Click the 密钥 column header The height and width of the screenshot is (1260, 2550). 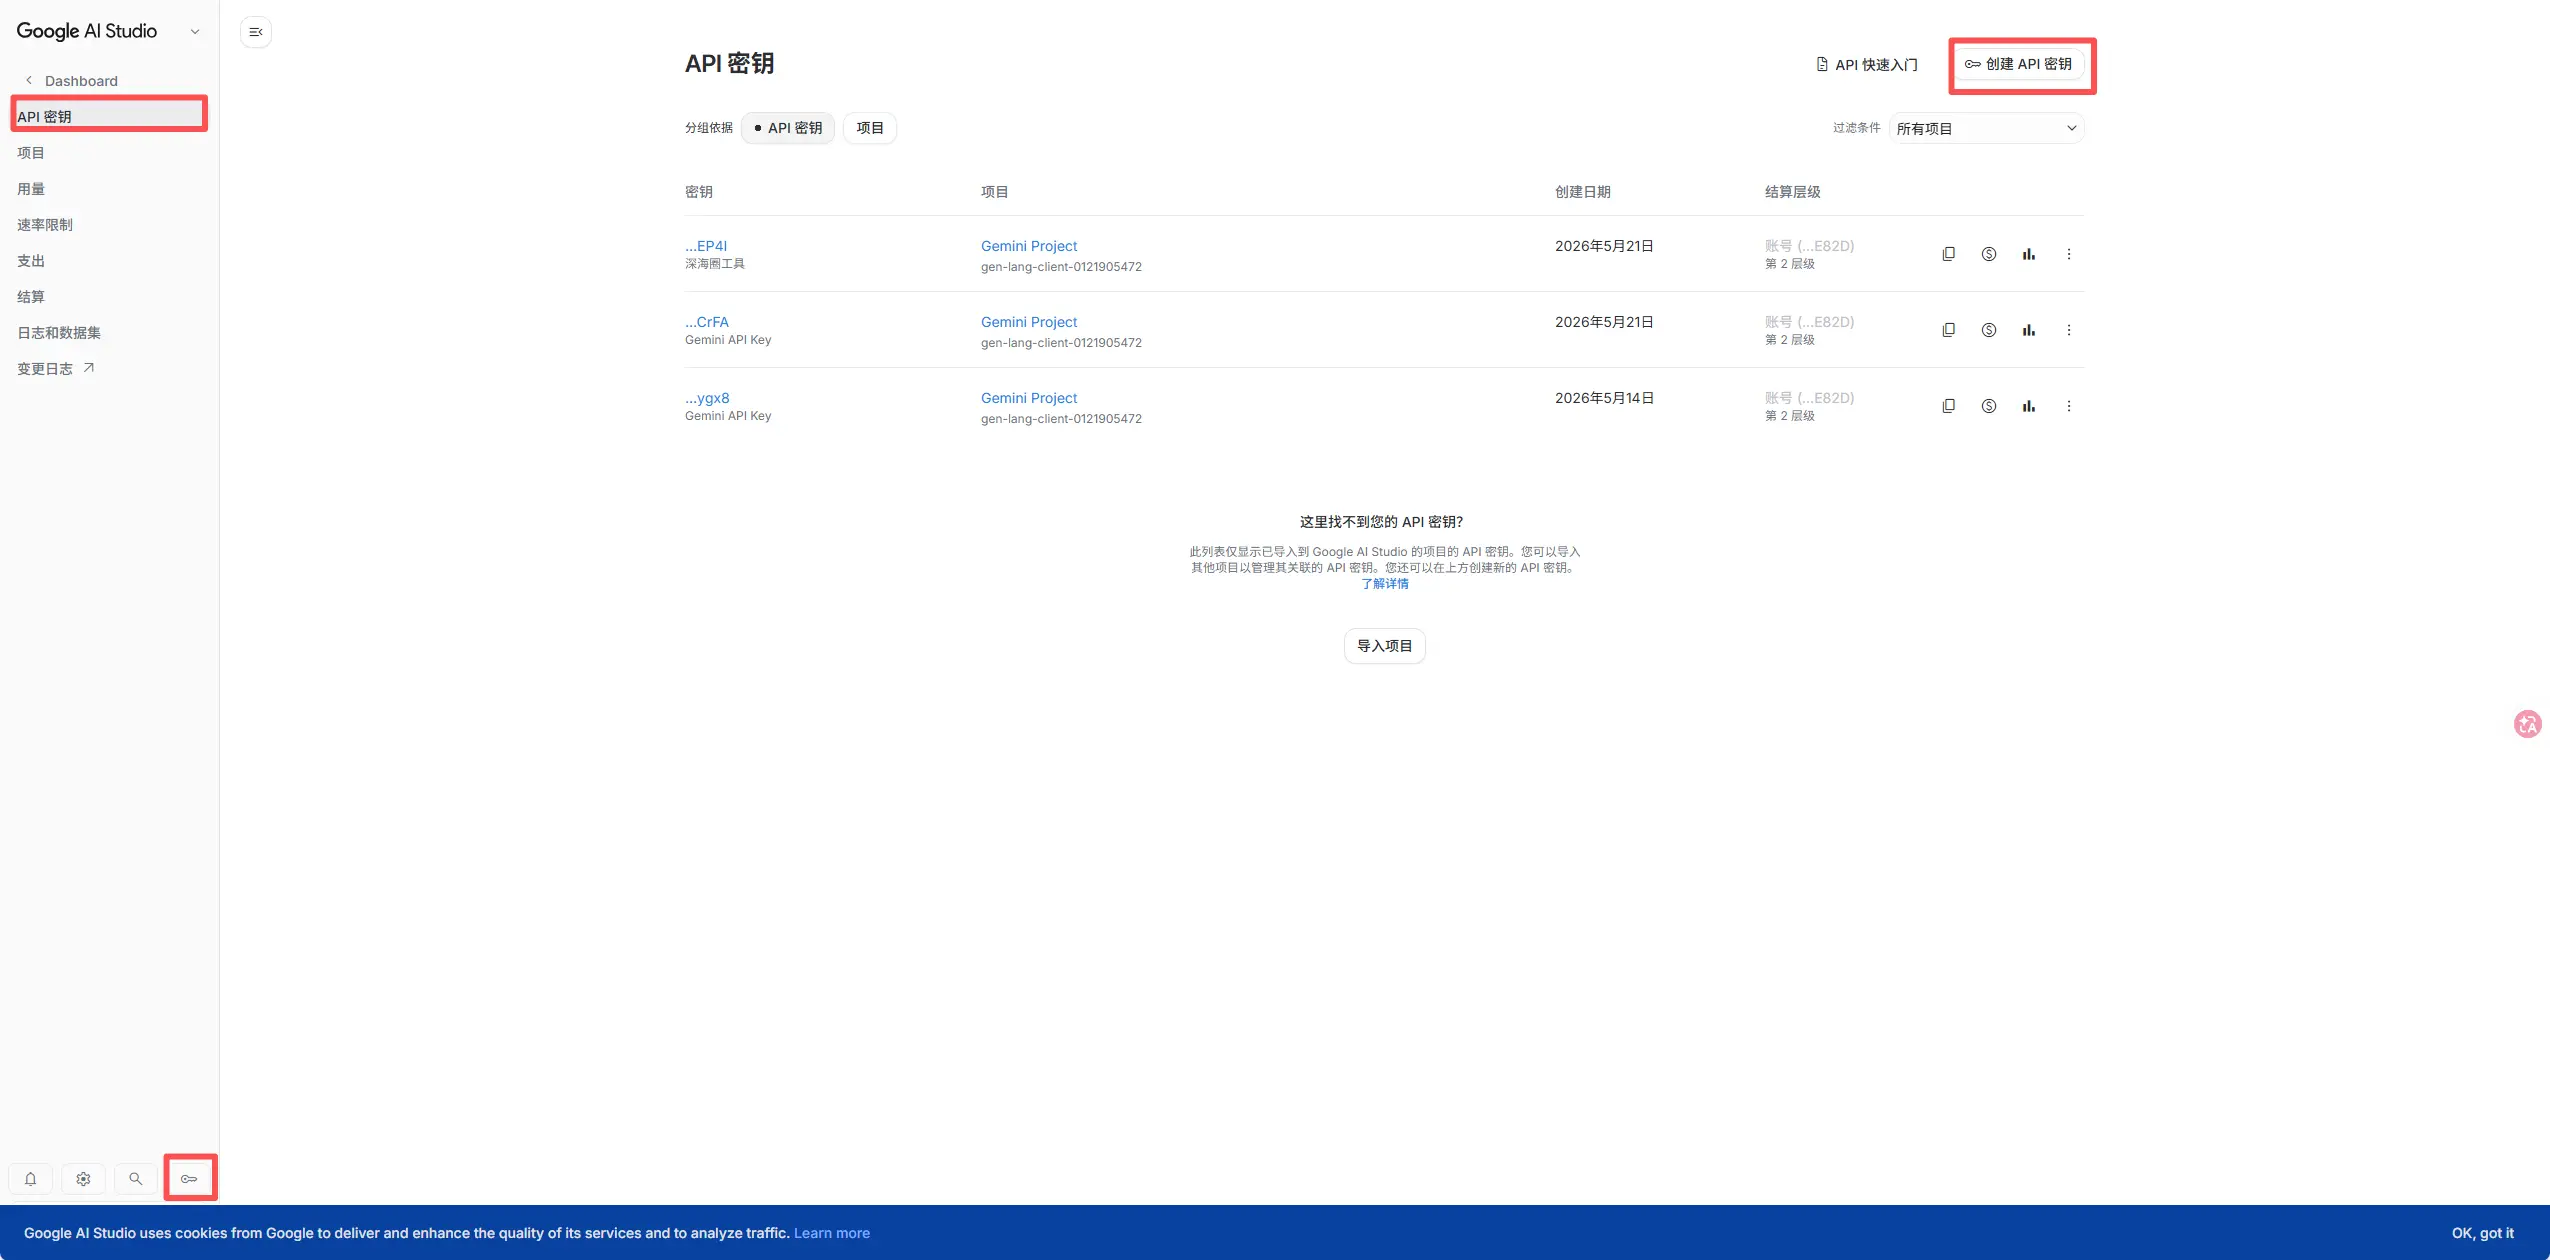699,192
